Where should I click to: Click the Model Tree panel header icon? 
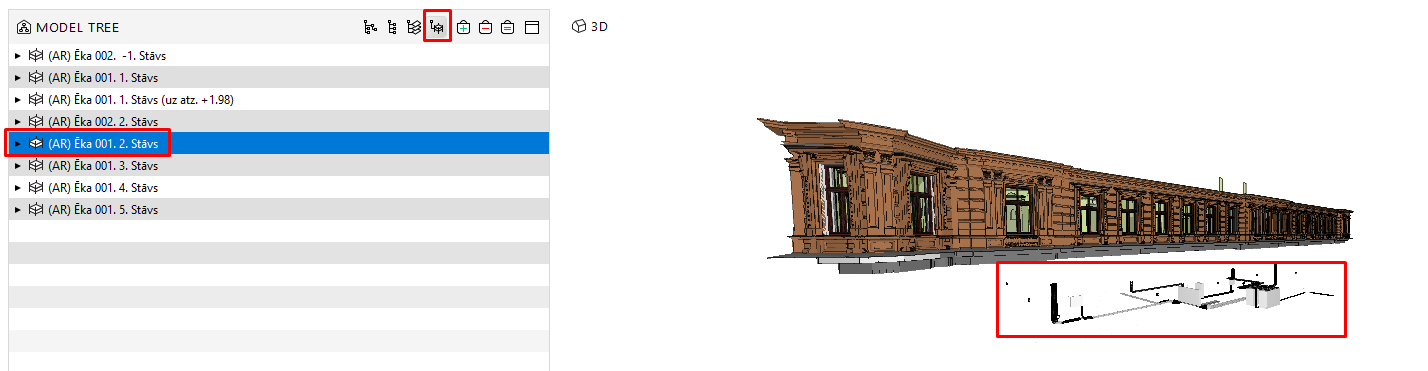coord(25,27)
